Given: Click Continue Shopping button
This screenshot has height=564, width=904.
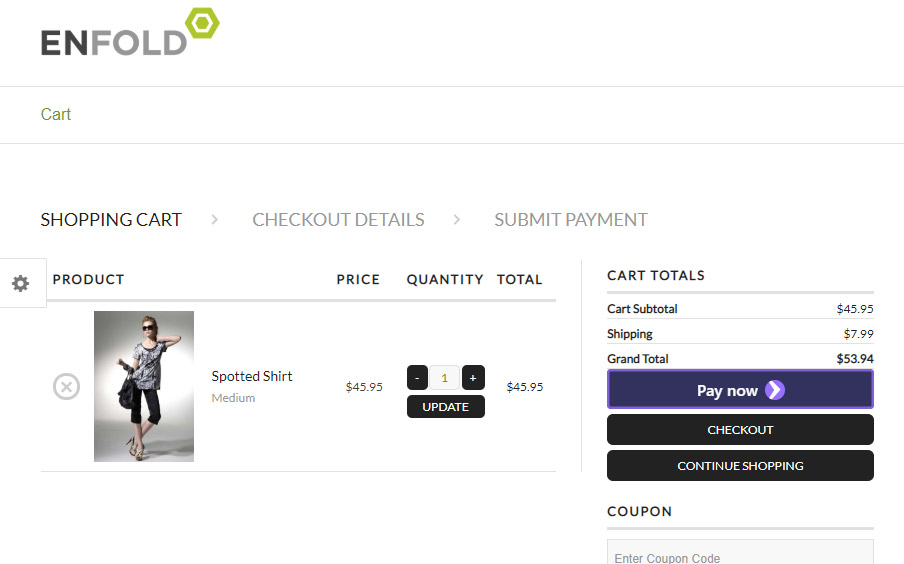Looking at the screenshot, I should click(740, 466).
